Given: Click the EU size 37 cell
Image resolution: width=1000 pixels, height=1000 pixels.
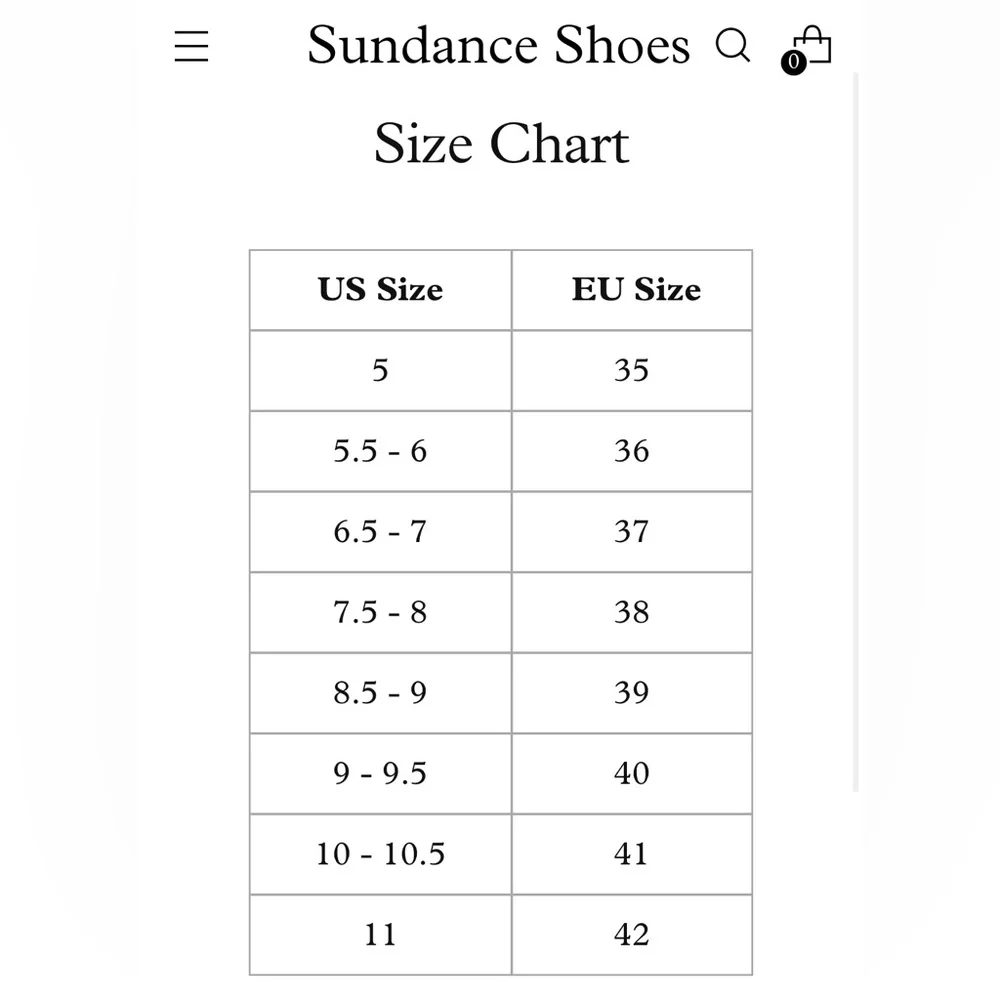Looking at the screenshot, I should click(632, 531).
